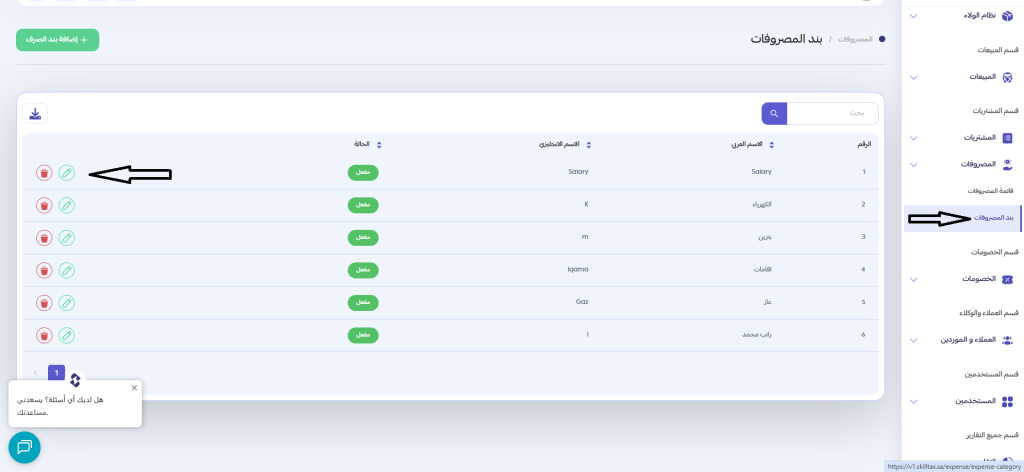The height and width of the screenshot is (472, 1024).
Task: Click the download icon above the table
Action: (35, 114)
